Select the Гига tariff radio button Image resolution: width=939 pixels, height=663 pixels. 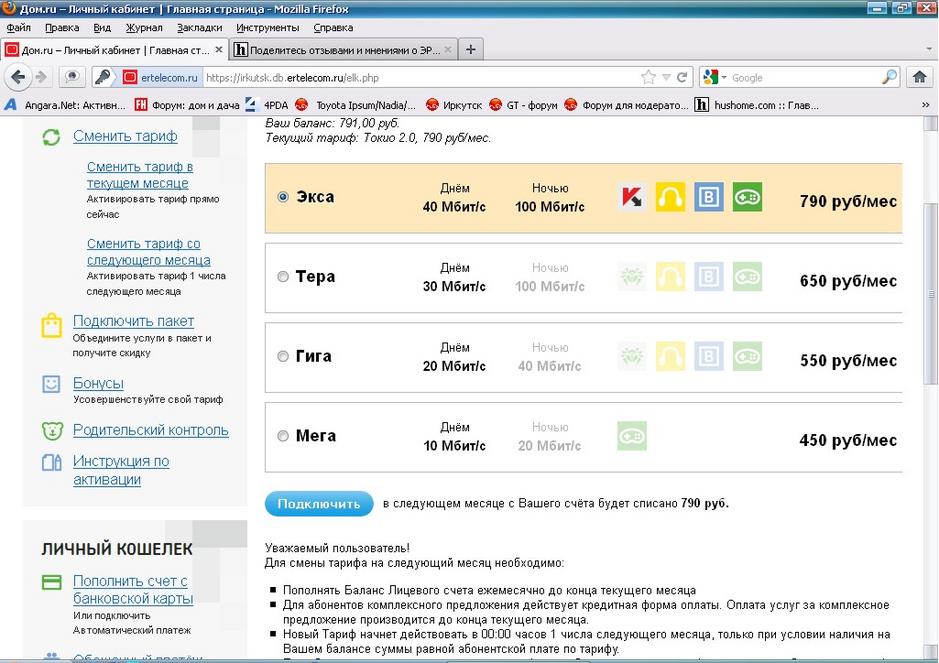pyautogui.click(x=283, y=356)
